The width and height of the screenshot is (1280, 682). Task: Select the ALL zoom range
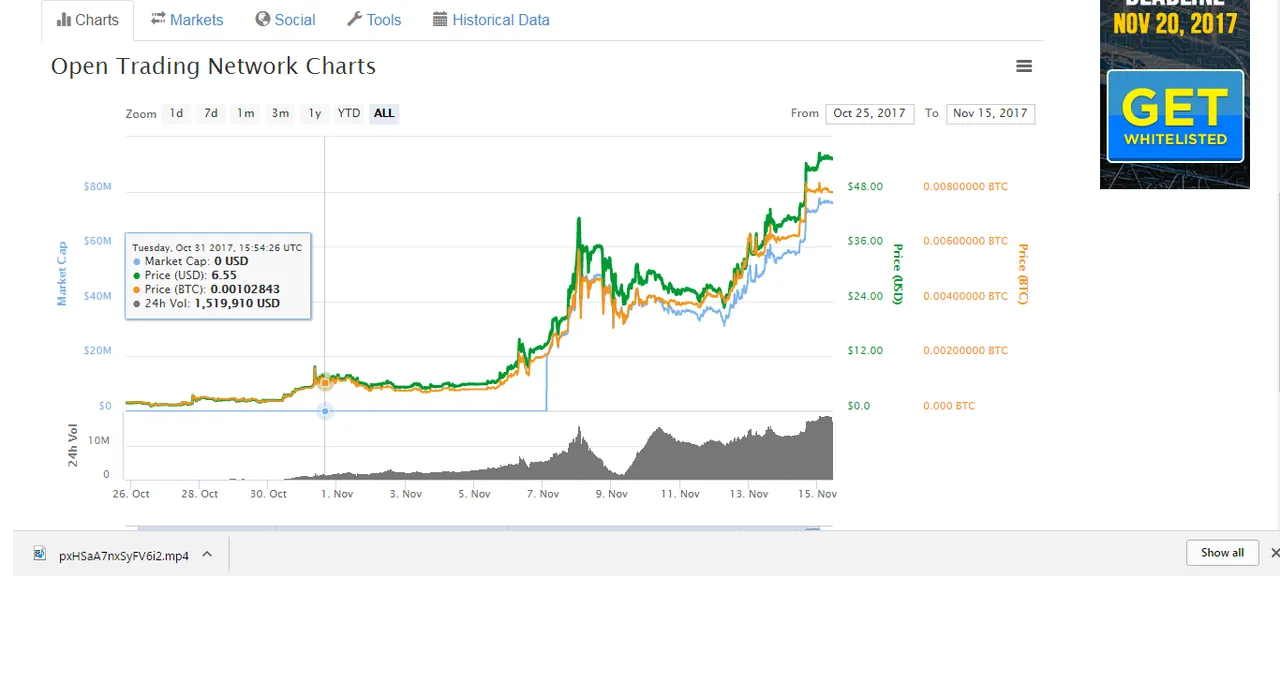384,113
